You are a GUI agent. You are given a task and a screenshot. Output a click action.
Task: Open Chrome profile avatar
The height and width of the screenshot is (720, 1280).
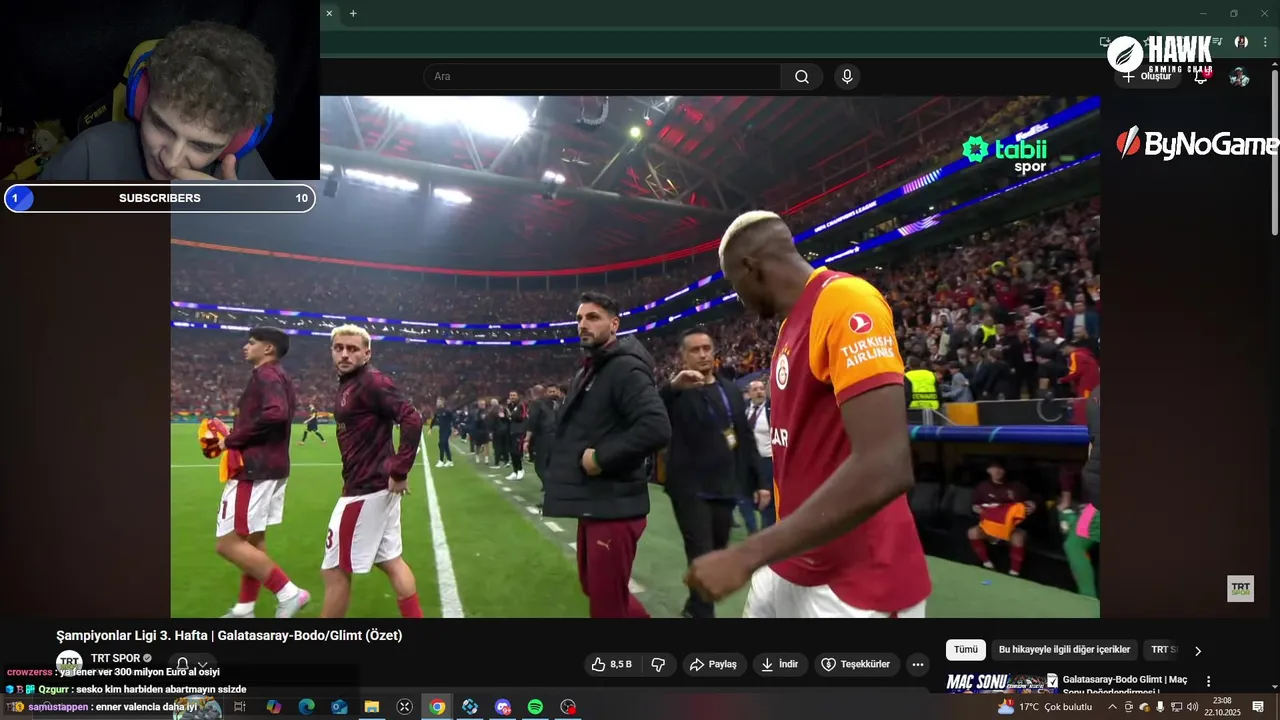click(x=1241, y=42)
